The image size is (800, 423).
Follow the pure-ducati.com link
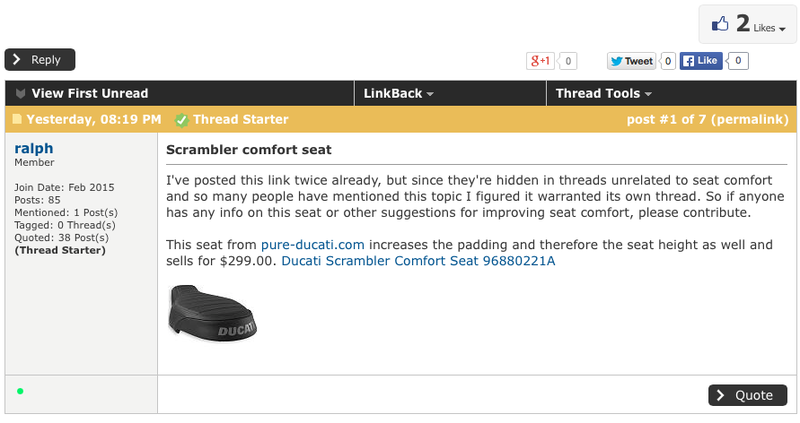[311, 245]
